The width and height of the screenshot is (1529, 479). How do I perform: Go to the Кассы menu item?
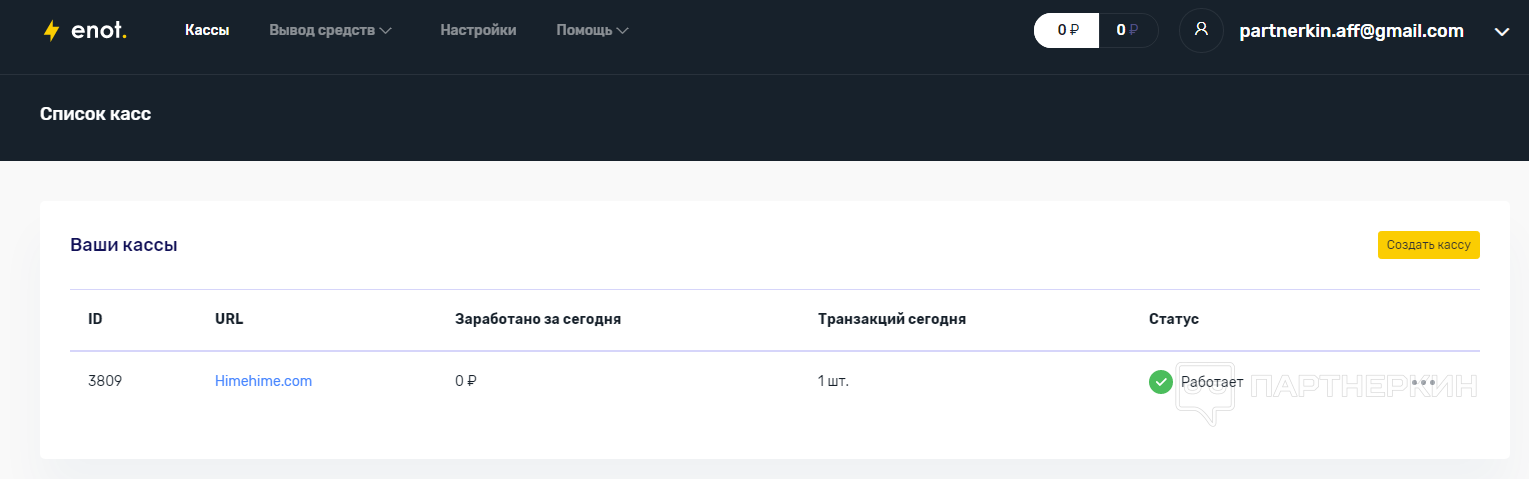pyautogui.click(x=207, y=31)
